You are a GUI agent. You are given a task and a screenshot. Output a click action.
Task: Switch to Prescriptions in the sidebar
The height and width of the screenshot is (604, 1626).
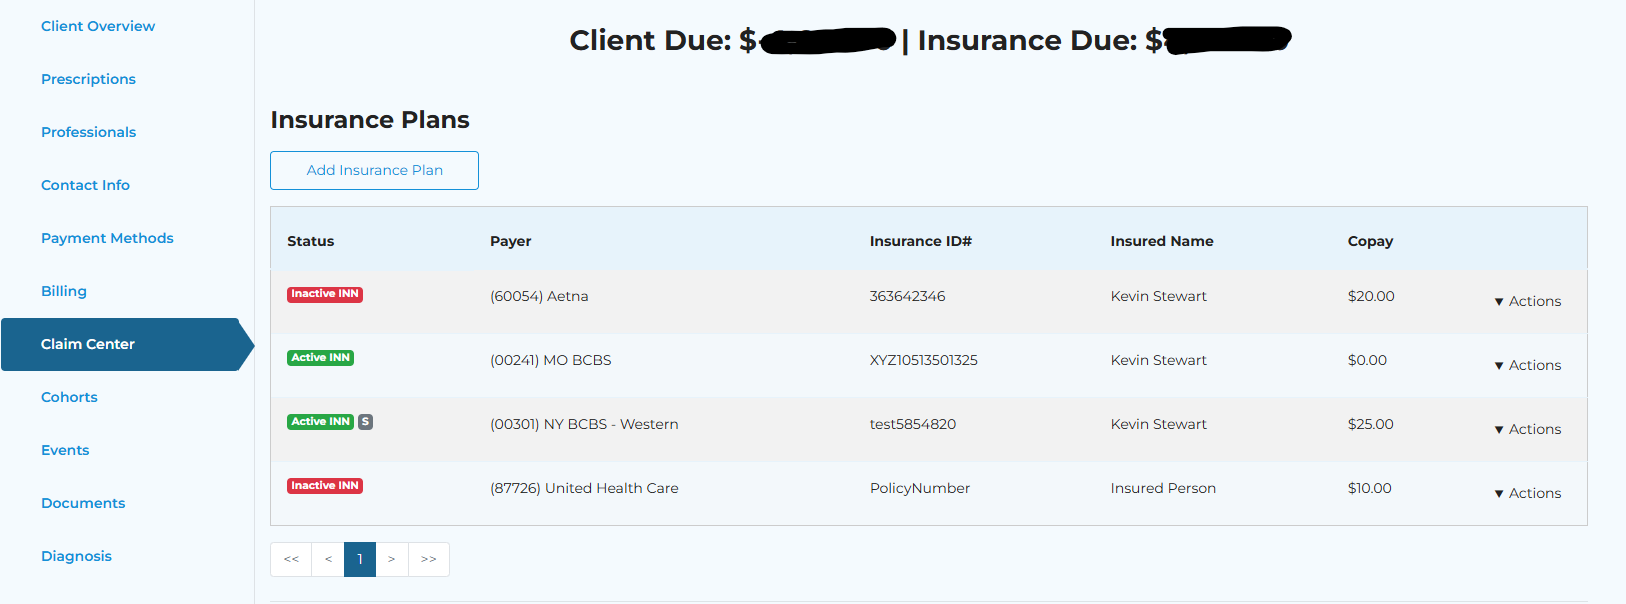pos(88,79)
